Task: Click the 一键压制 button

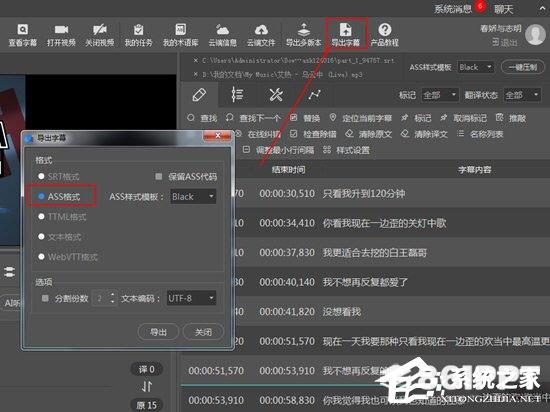Action: (523, 67)
